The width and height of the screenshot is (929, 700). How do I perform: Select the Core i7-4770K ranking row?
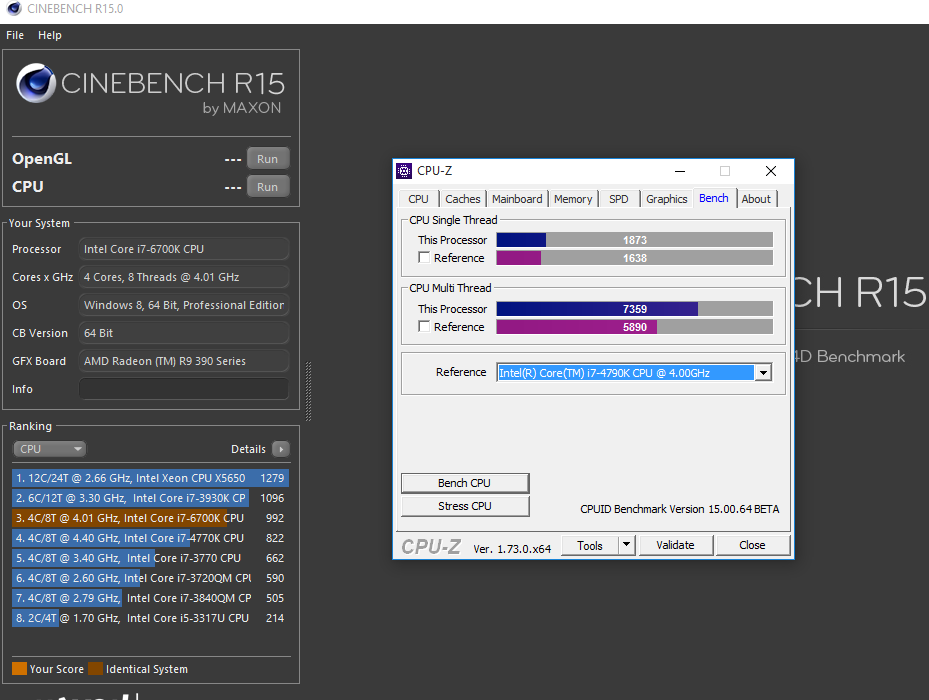point(150,538)
